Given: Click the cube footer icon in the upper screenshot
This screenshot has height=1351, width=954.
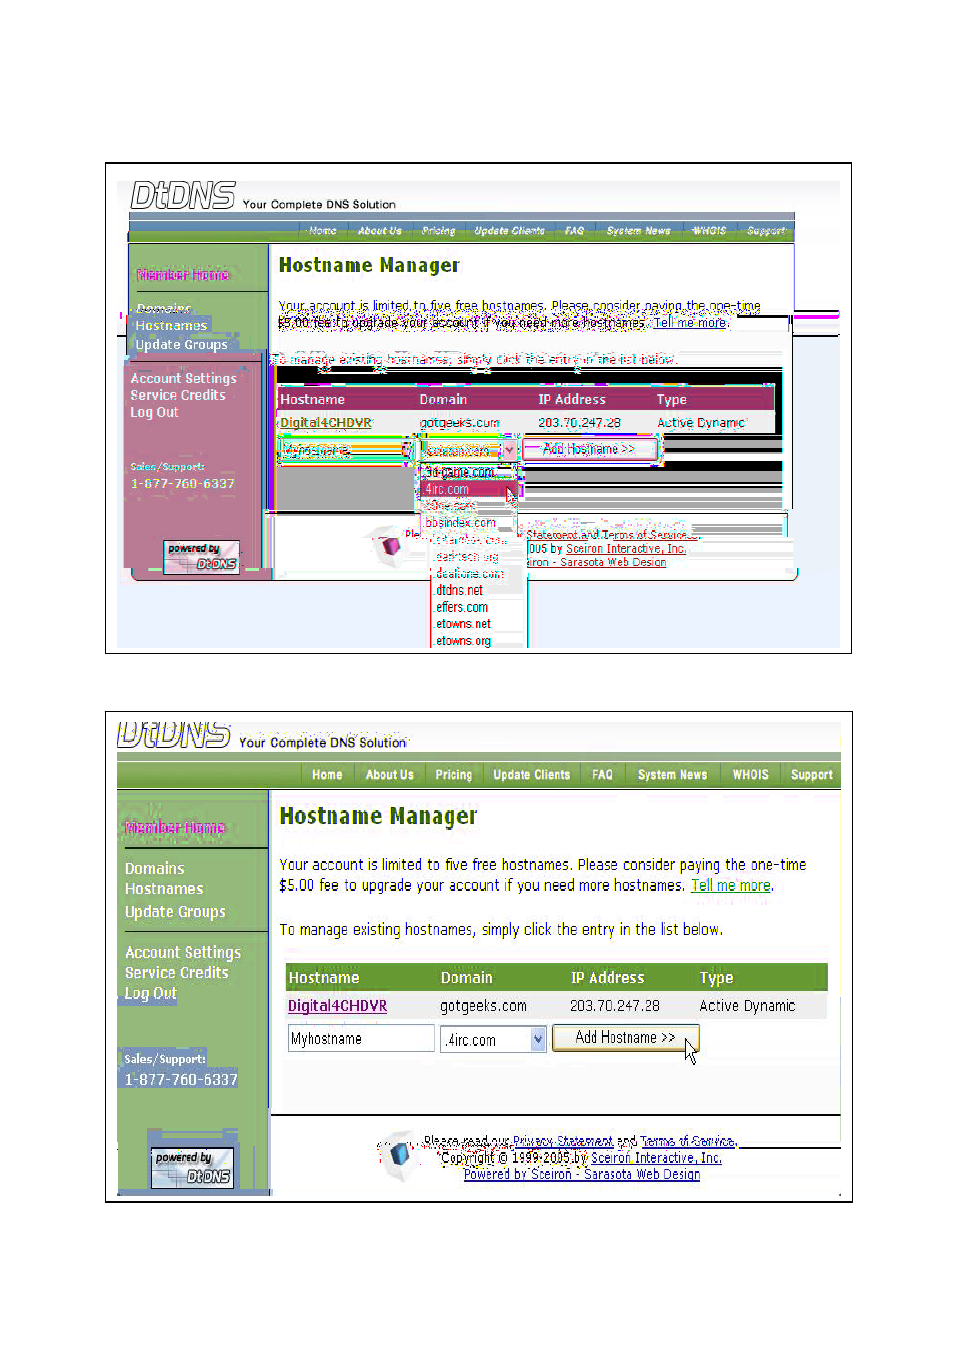Looking at the screenshot, I should click(386, 545).
